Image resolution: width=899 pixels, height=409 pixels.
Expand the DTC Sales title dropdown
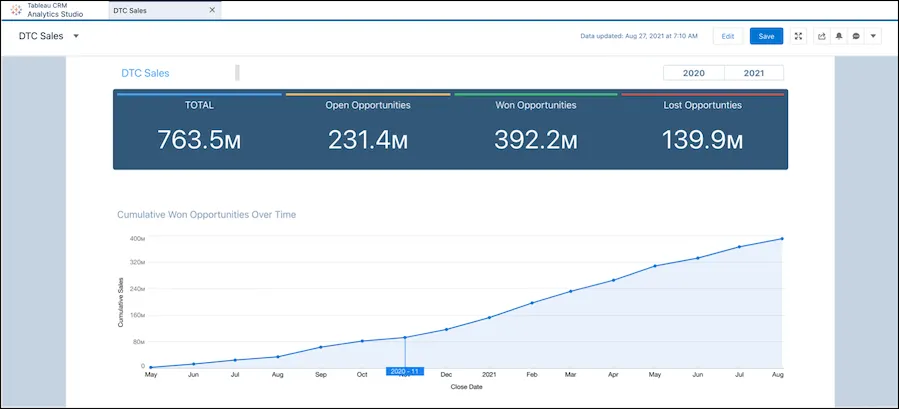[76, 36]
